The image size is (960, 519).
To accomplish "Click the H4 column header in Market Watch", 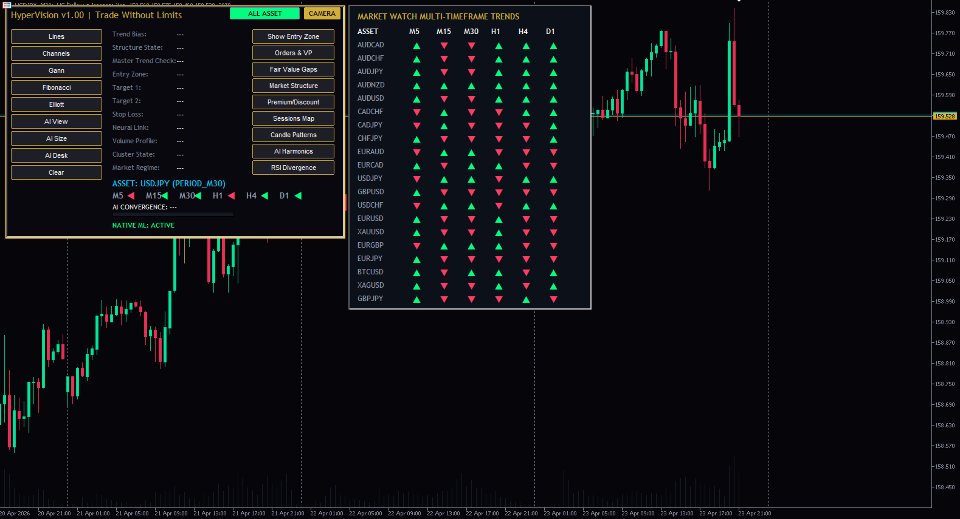I will [x=523, y=31].
